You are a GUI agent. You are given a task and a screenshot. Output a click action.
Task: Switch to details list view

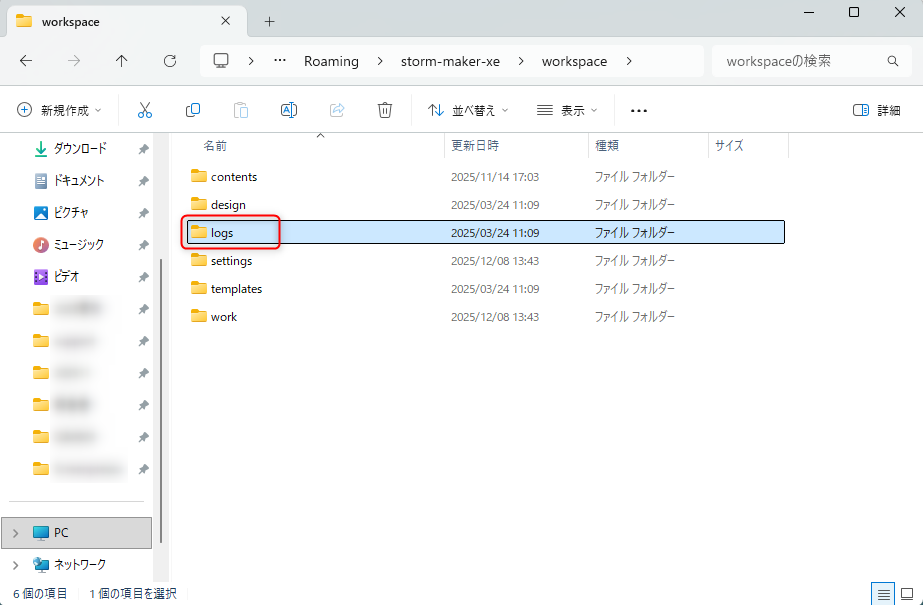[883, 594]
